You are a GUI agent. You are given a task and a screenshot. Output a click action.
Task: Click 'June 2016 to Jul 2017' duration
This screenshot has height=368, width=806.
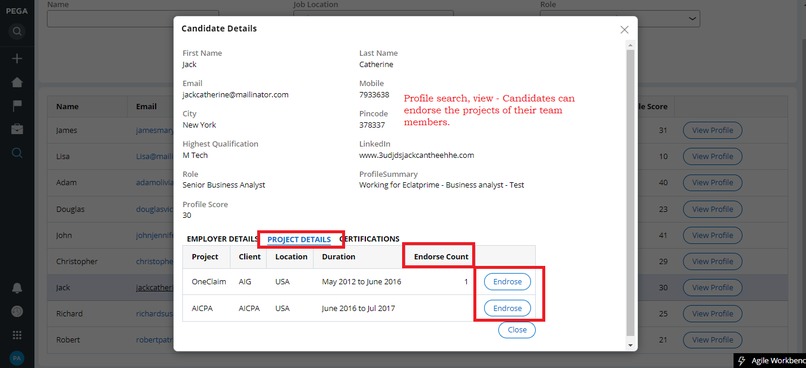tap(357, 308)
